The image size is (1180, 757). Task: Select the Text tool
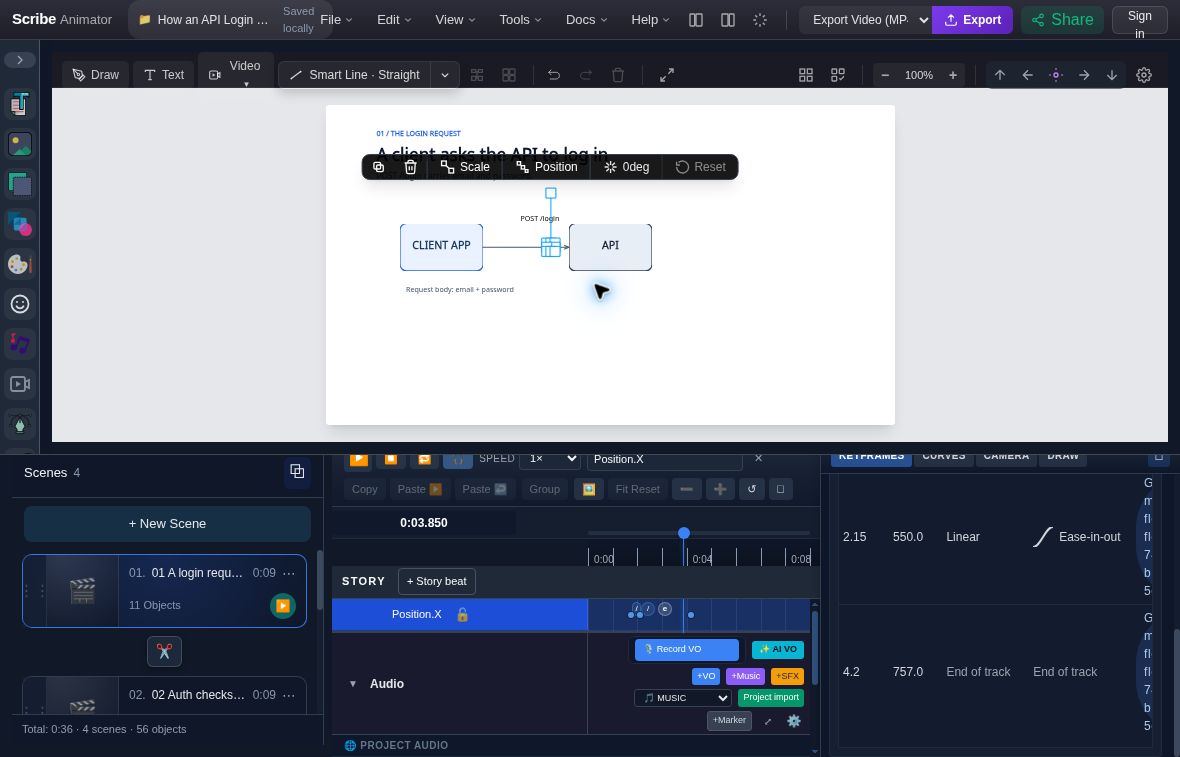pyautogui.click(x=163, y=74)
